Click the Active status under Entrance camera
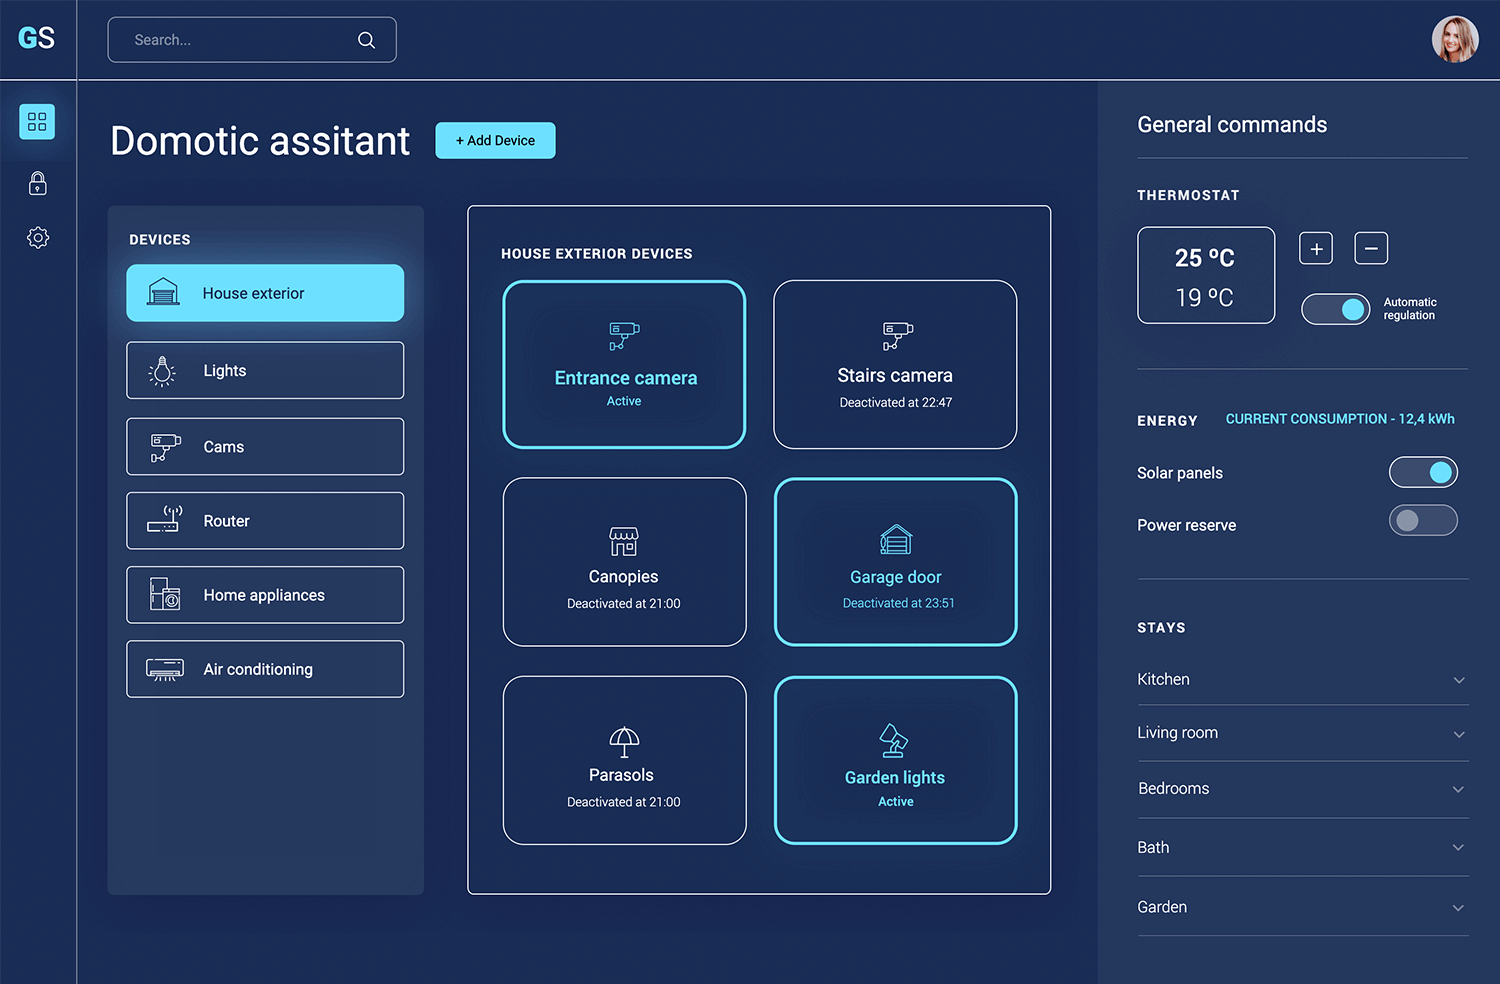1500x984 pixels. tap(624, 401)
